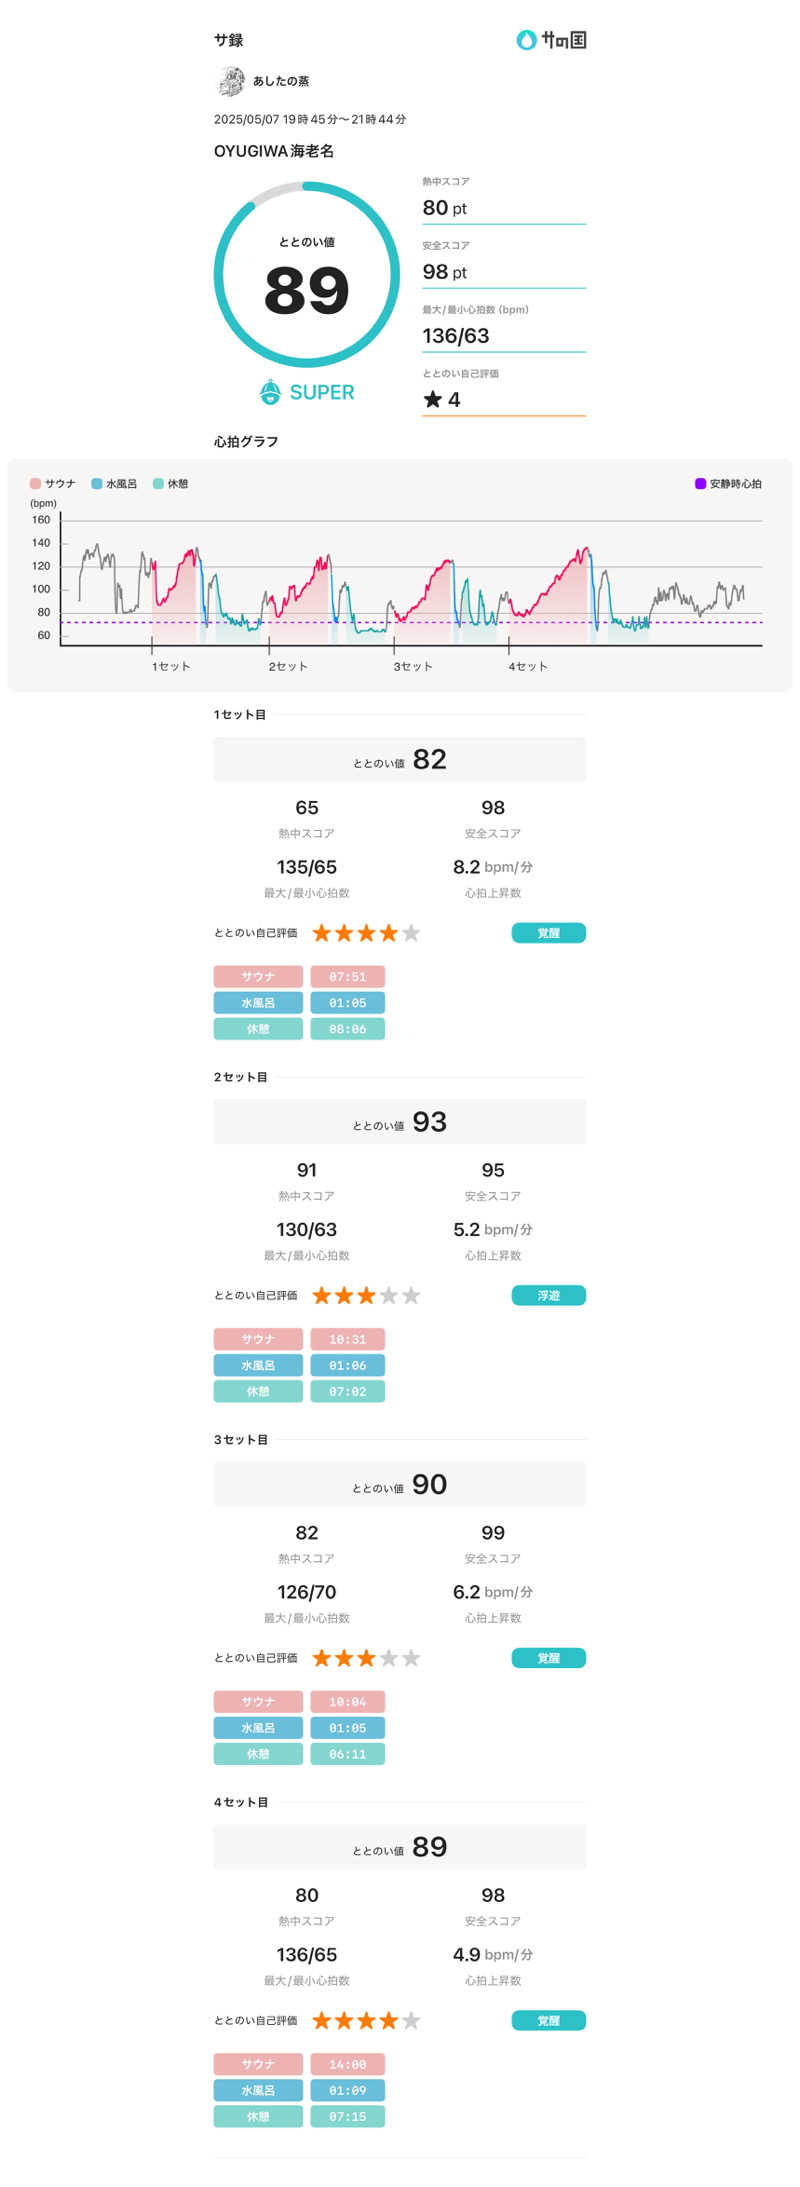This screenshot has width=800, height=2187.
Task: Click the SUPER sauna hat icon
Action: (x=270, y=392)
